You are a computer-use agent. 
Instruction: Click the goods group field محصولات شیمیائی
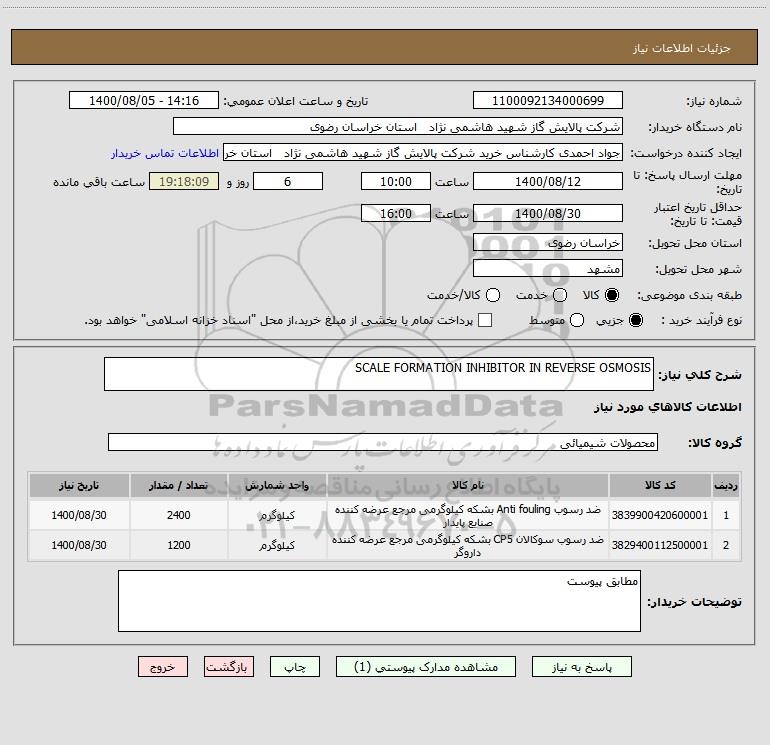coord(383,442)
